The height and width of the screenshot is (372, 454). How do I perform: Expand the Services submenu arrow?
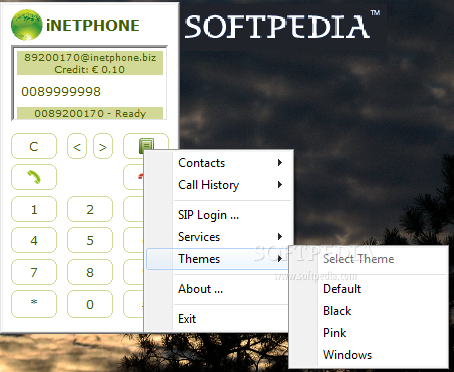280,237
